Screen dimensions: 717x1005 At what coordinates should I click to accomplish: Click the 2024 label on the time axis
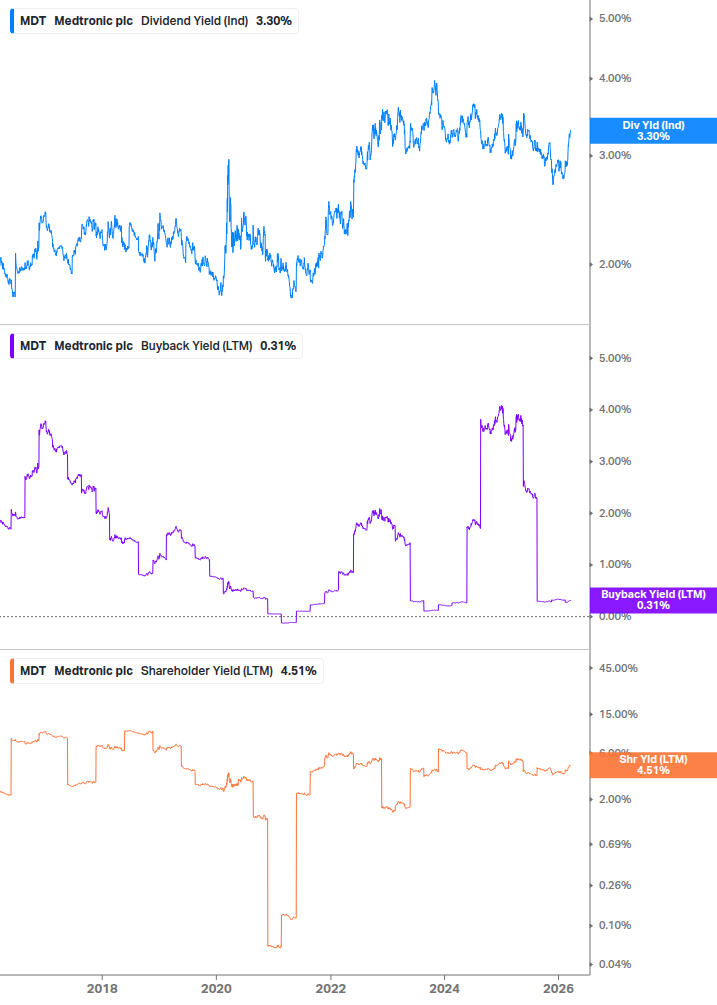point(444,988)
